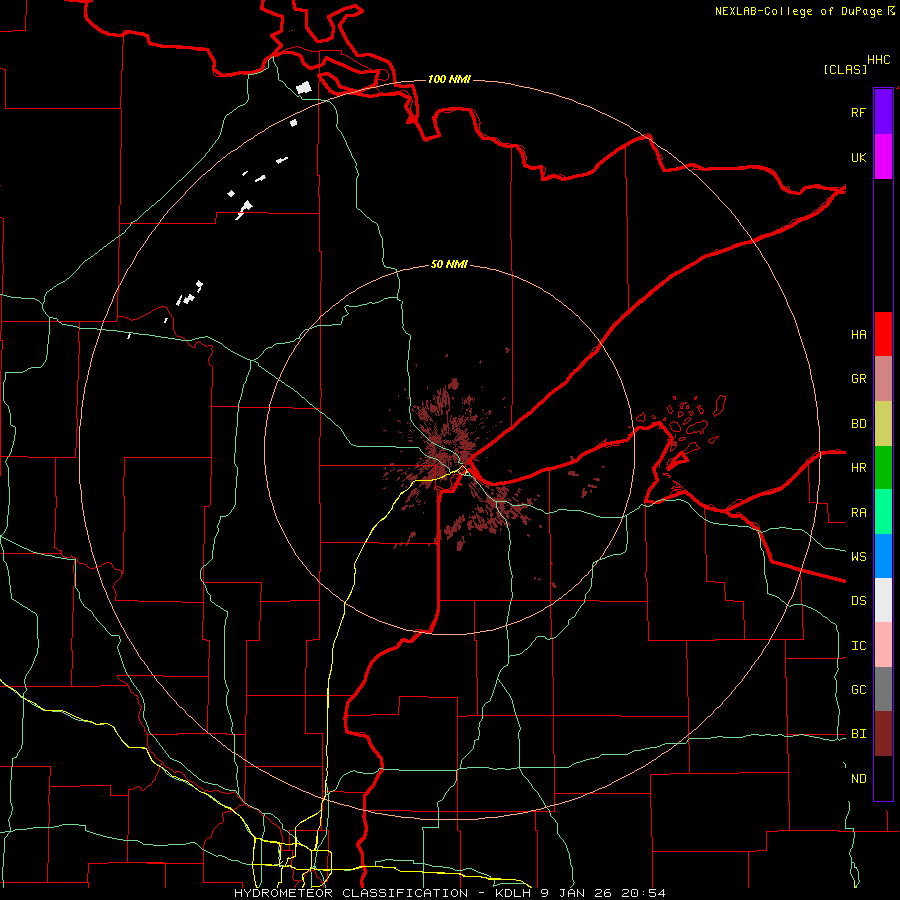Click the 100 NMI range ring label
Viewport: 900px width, 900px height.
pyautogui.click(x=449, y=79)
